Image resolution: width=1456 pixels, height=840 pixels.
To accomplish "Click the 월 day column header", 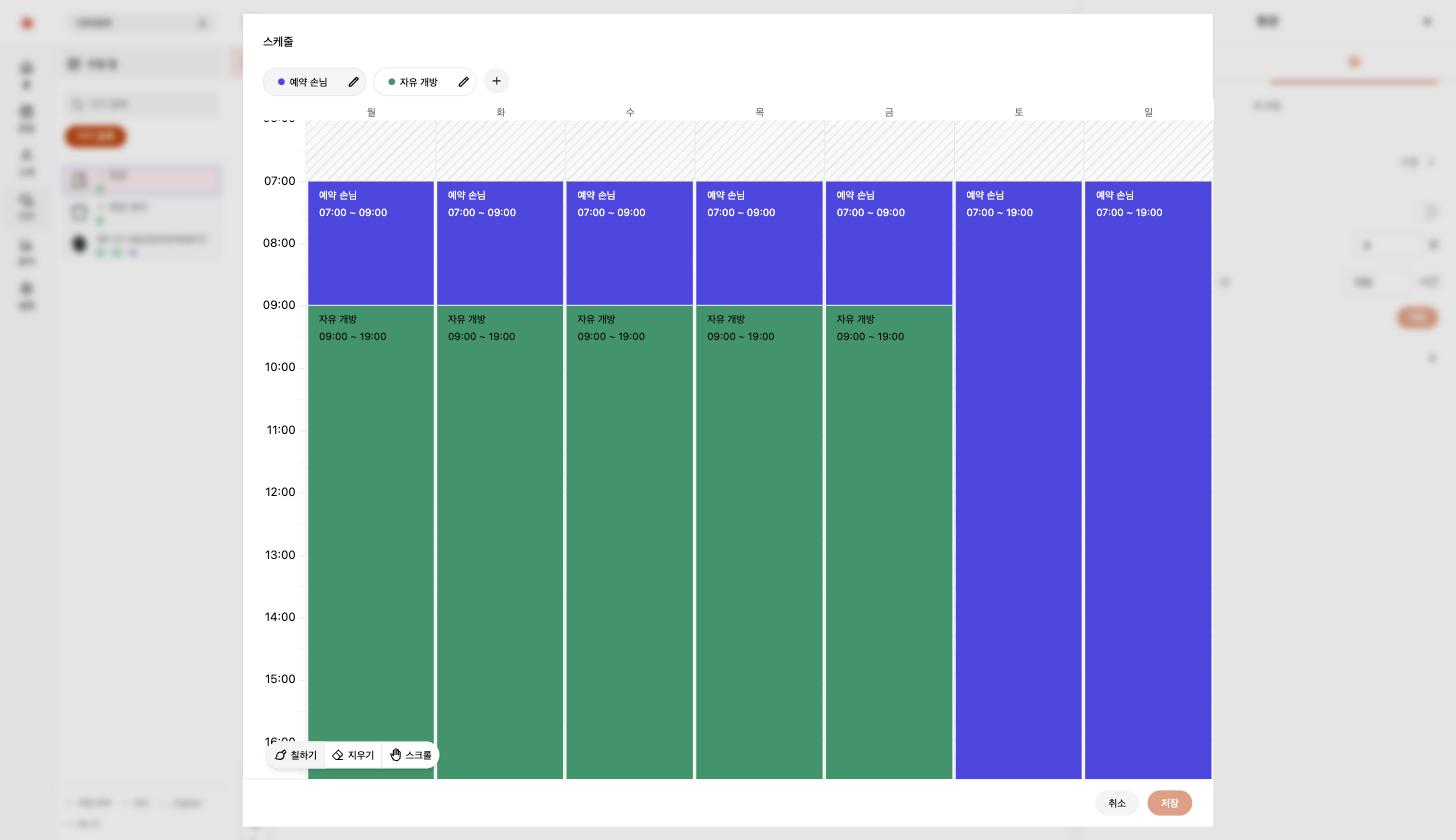I will (x=371, y=112).
